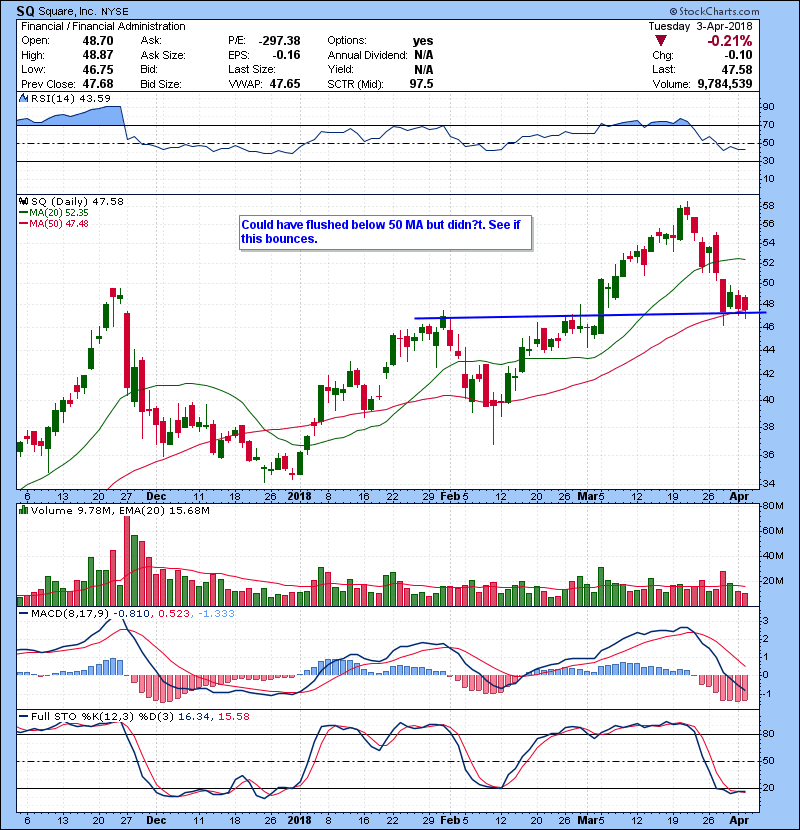Click the SQ (Daily) 47.58 price label
Viewport: 800px width, 830px height.
pos(77,201)
